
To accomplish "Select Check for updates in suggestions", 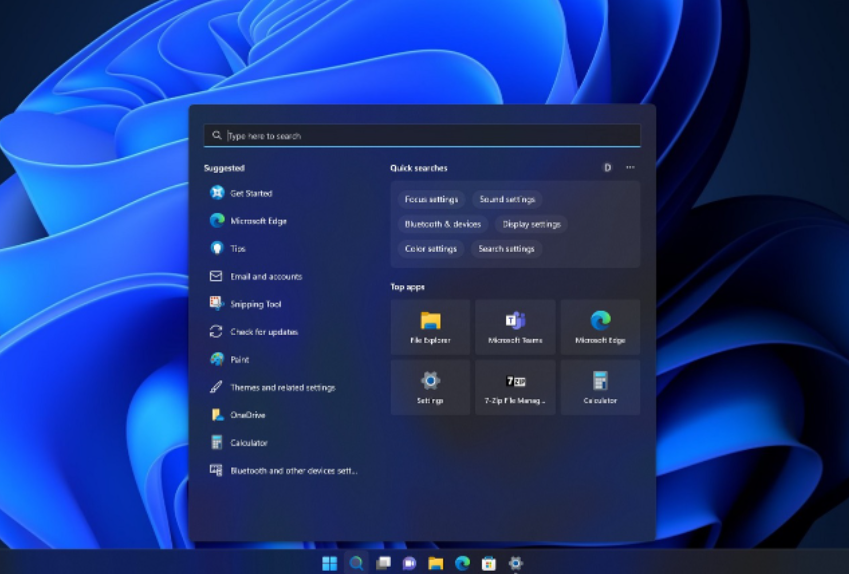I will tap(264, 332).
